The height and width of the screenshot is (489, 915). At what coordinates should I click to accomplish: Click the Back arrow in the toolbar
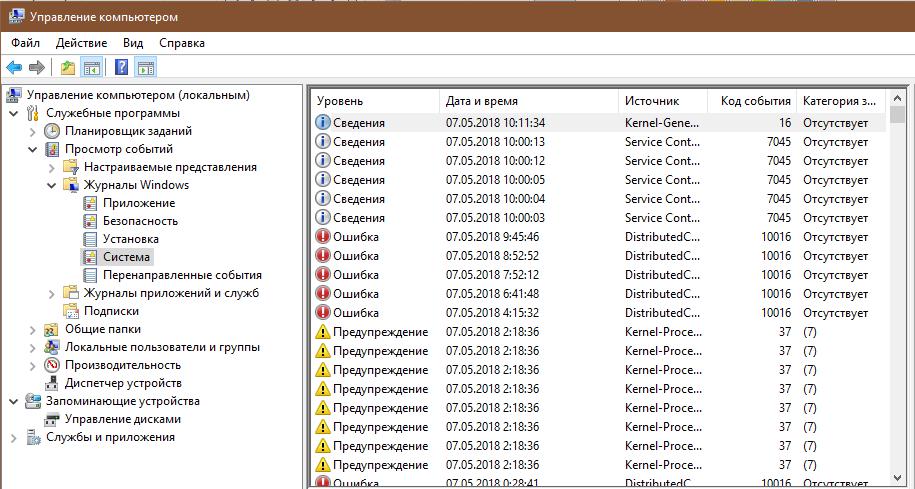14,68
